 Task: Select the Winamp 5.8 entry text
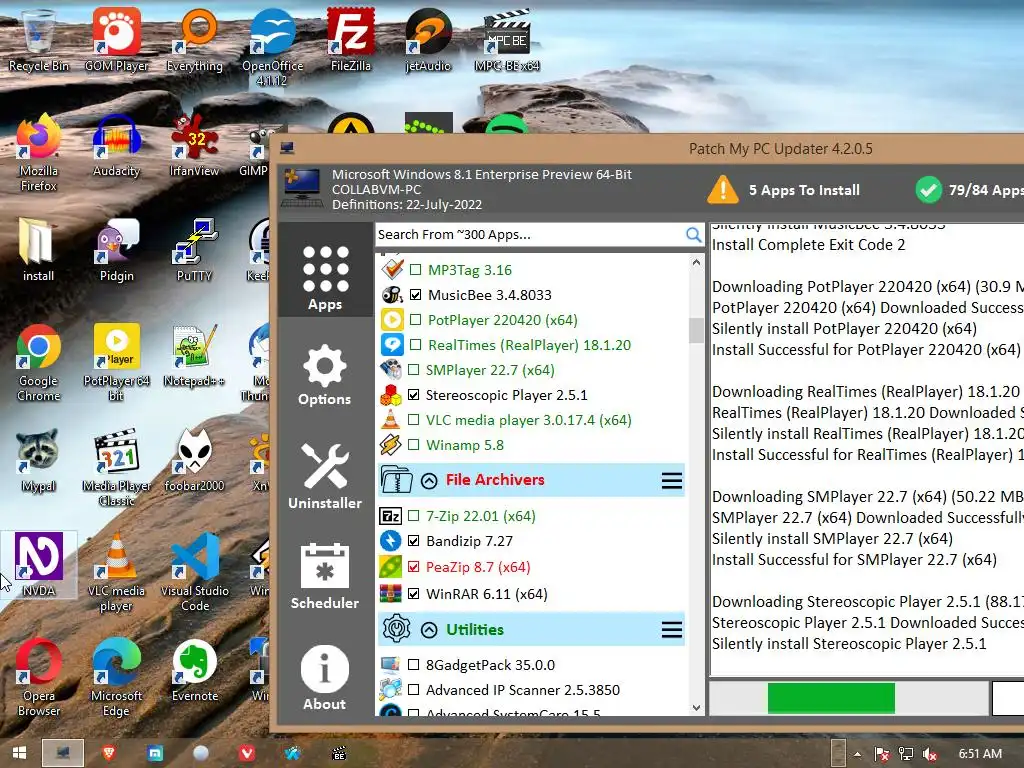pyautogui.click(x=465, y=445)
